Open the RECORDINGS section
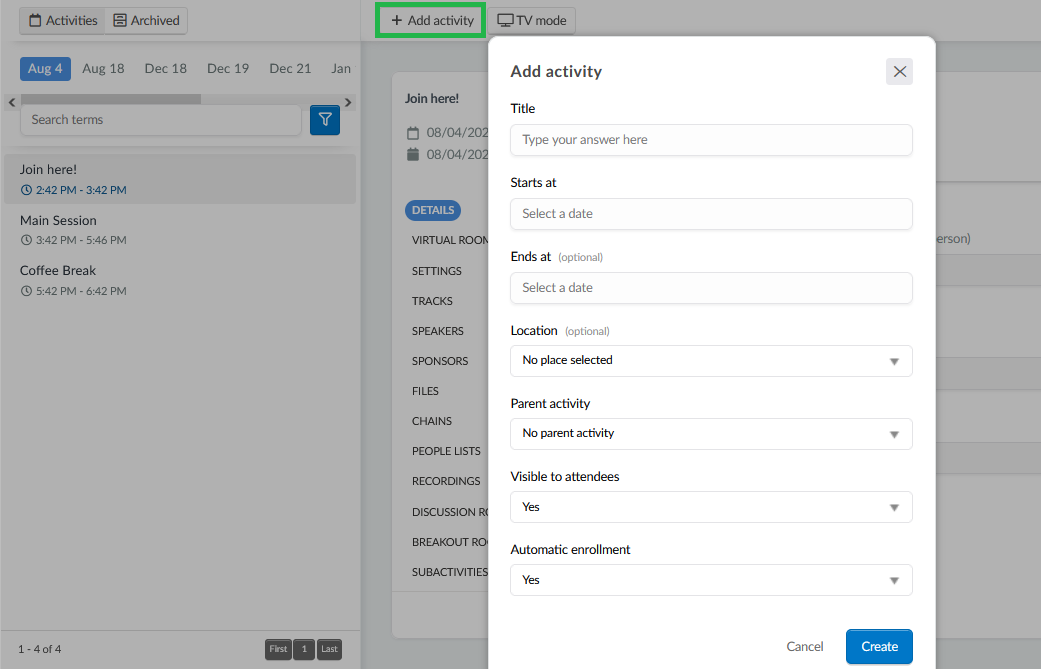 (446, 481)
